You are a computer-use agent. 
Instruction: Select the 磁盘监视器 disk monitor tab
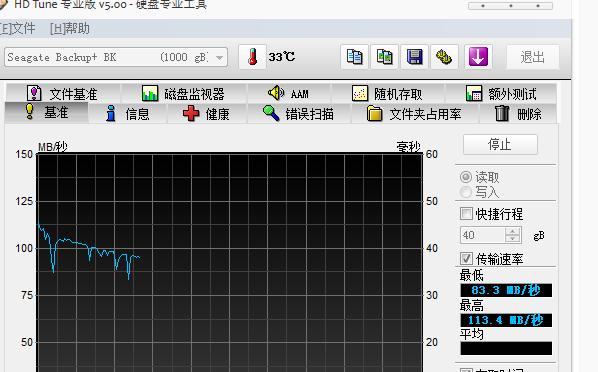tap(183, 93)
